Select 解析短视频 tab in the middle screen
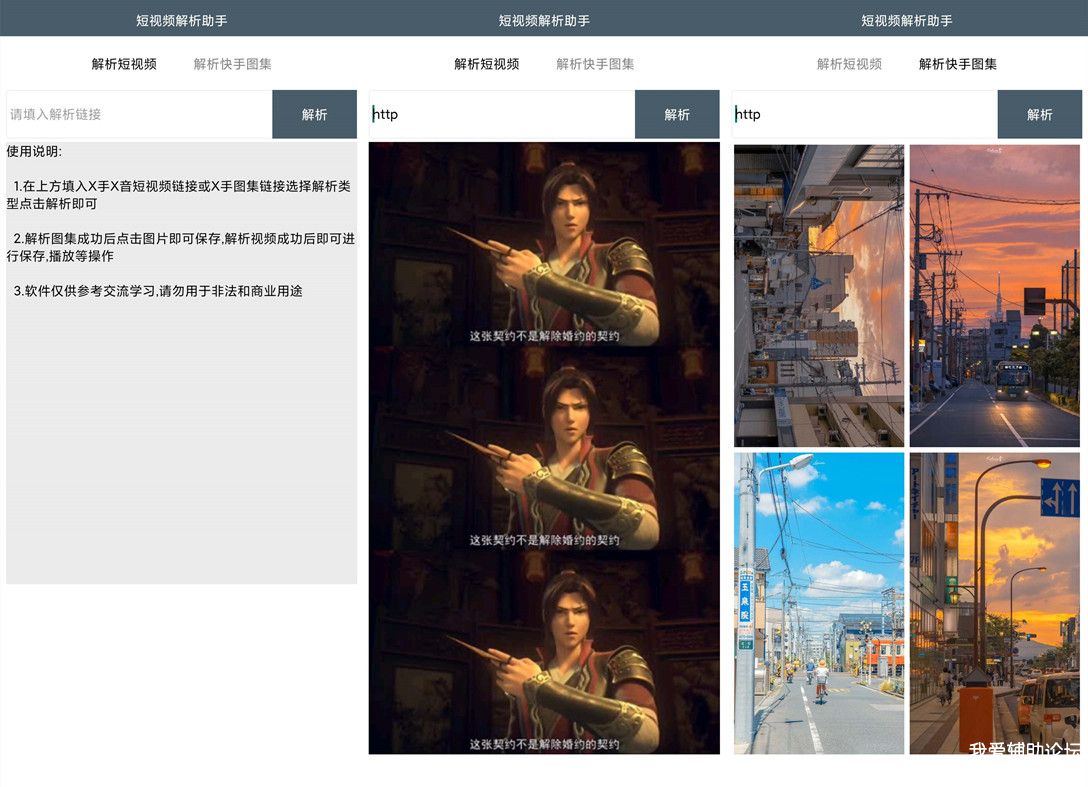This screenshot has width=1088, height=787. pos(486,64)
